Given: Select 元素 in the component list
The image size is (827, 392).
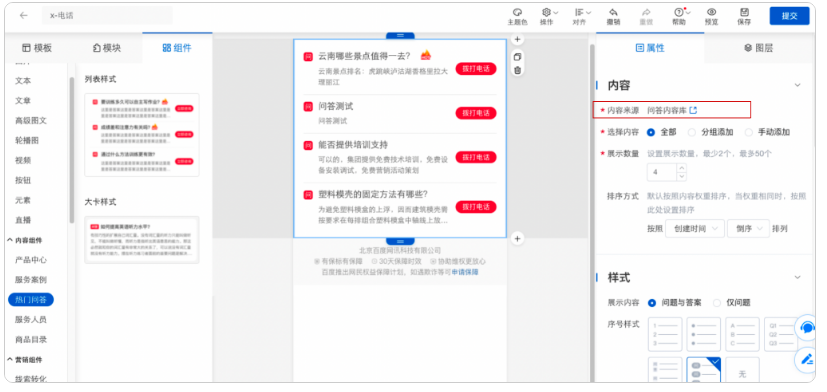Looking at the screenshot, I should 23,200.
